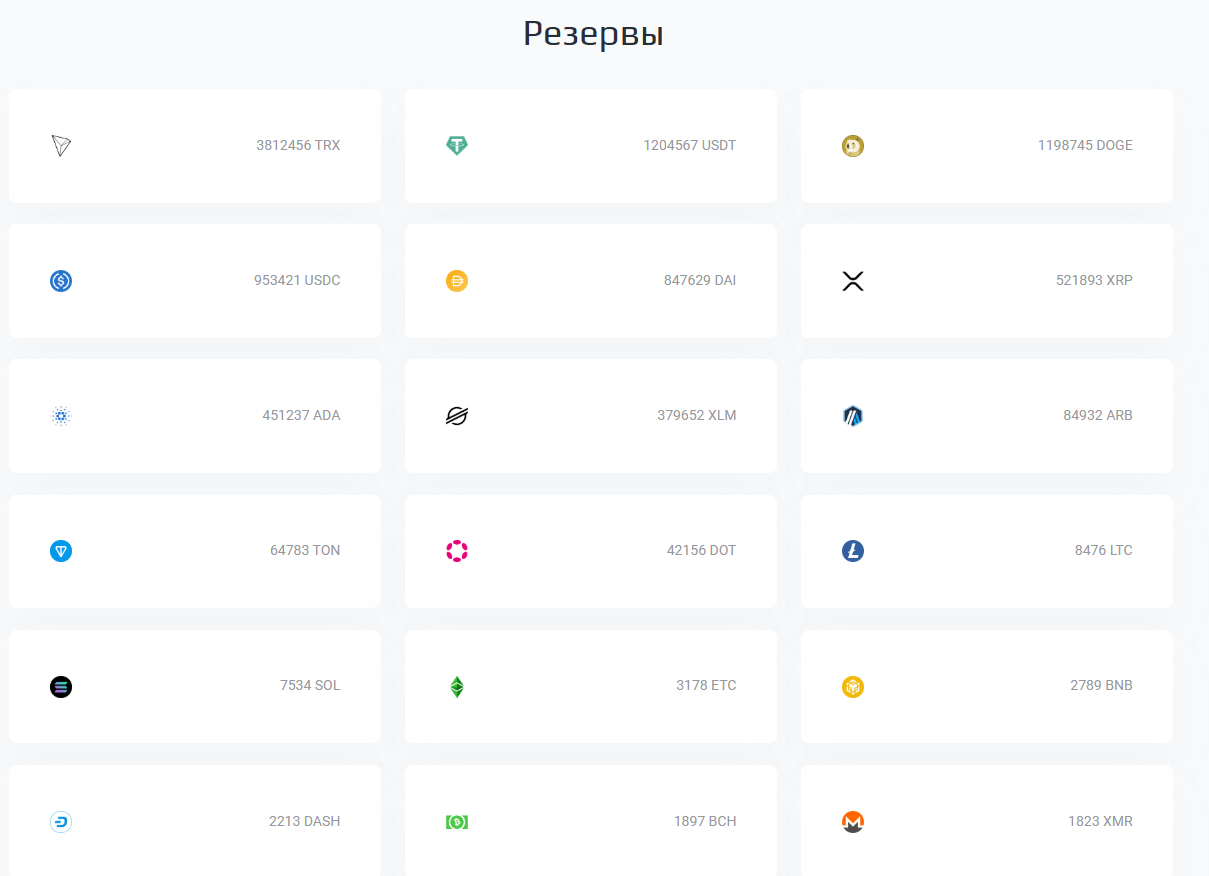This screenshot has height=876, width=1209.
Task: Select the 1823 XMR reserve amount
Action: tap(1100, 822)
